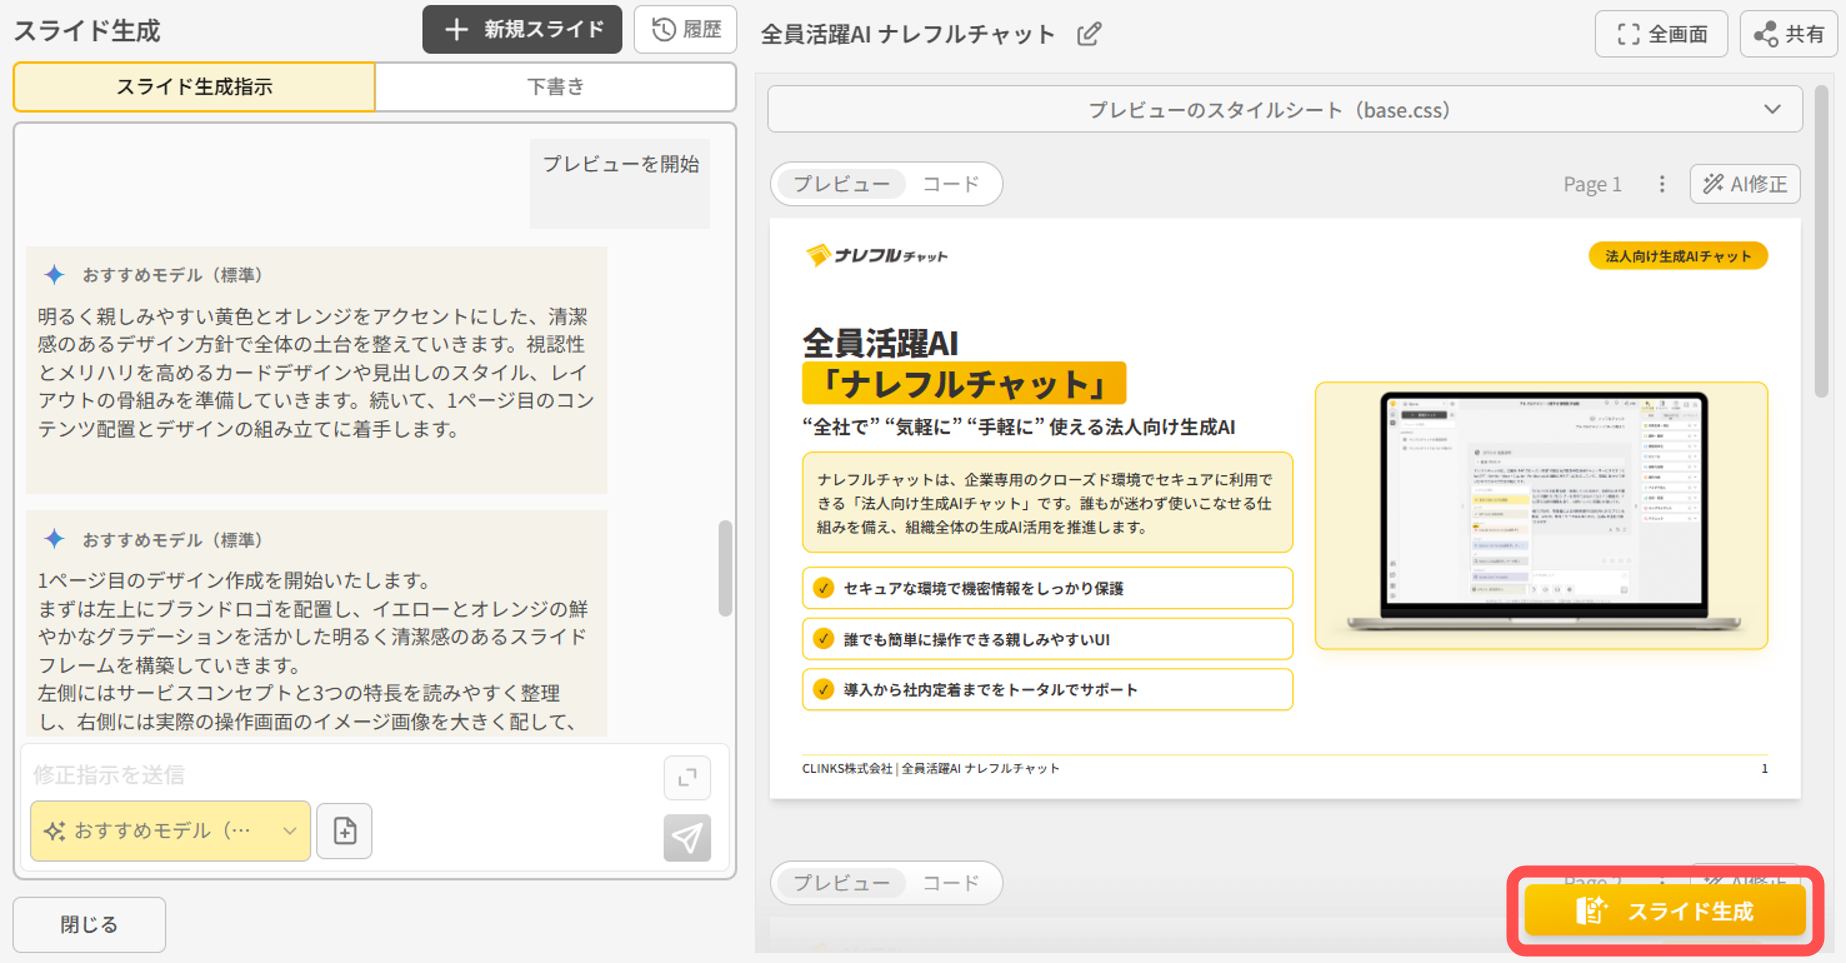Focus the 修正指示を送信 input field
The image size is (1846, 963).
pyautogui.click(x=340, y=775)
